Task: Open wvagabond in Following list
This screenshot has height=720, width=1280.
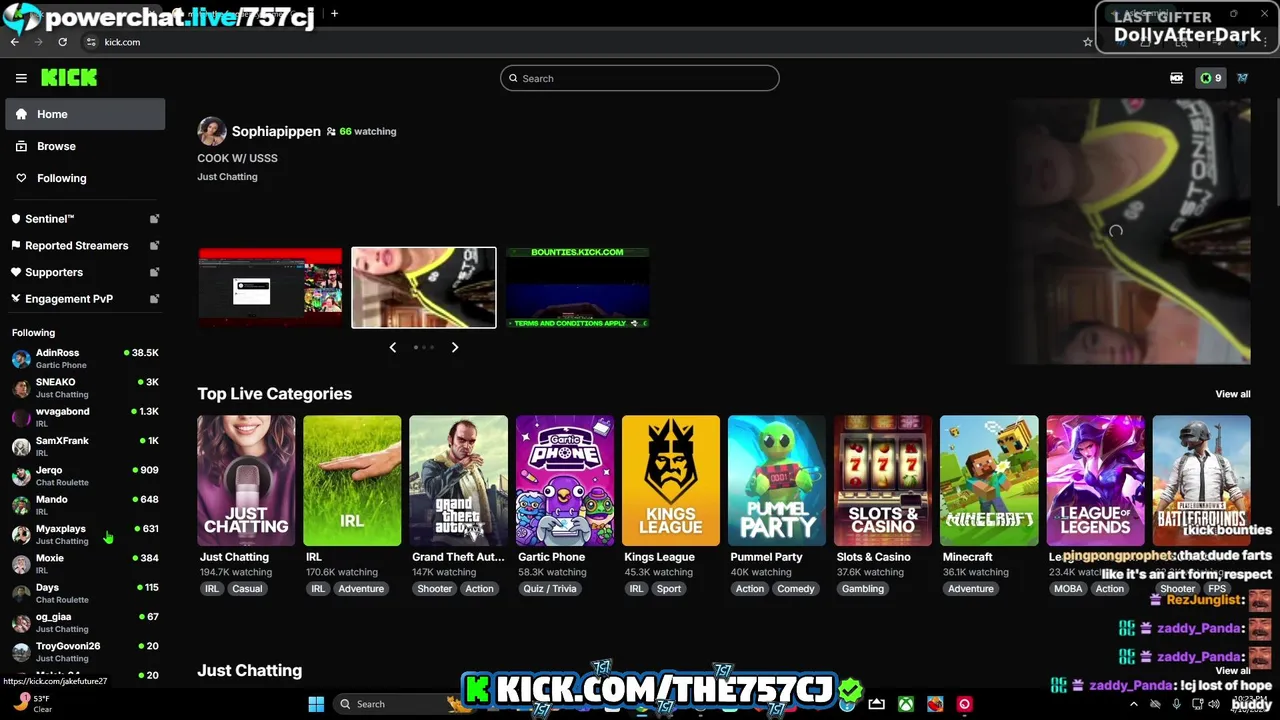Action: point(85,417)
